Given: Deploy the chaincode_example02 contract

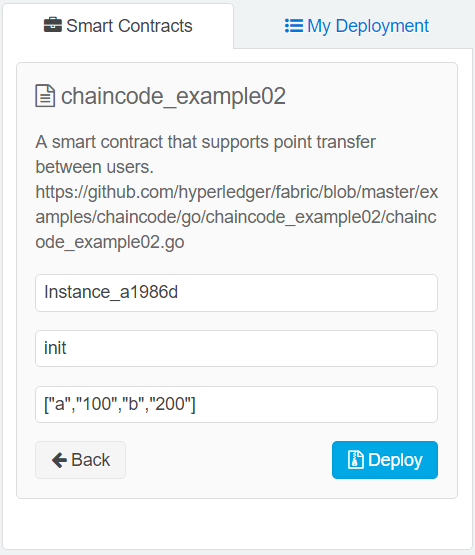Looking at the screenshot, I should click(x=385, y=460).
